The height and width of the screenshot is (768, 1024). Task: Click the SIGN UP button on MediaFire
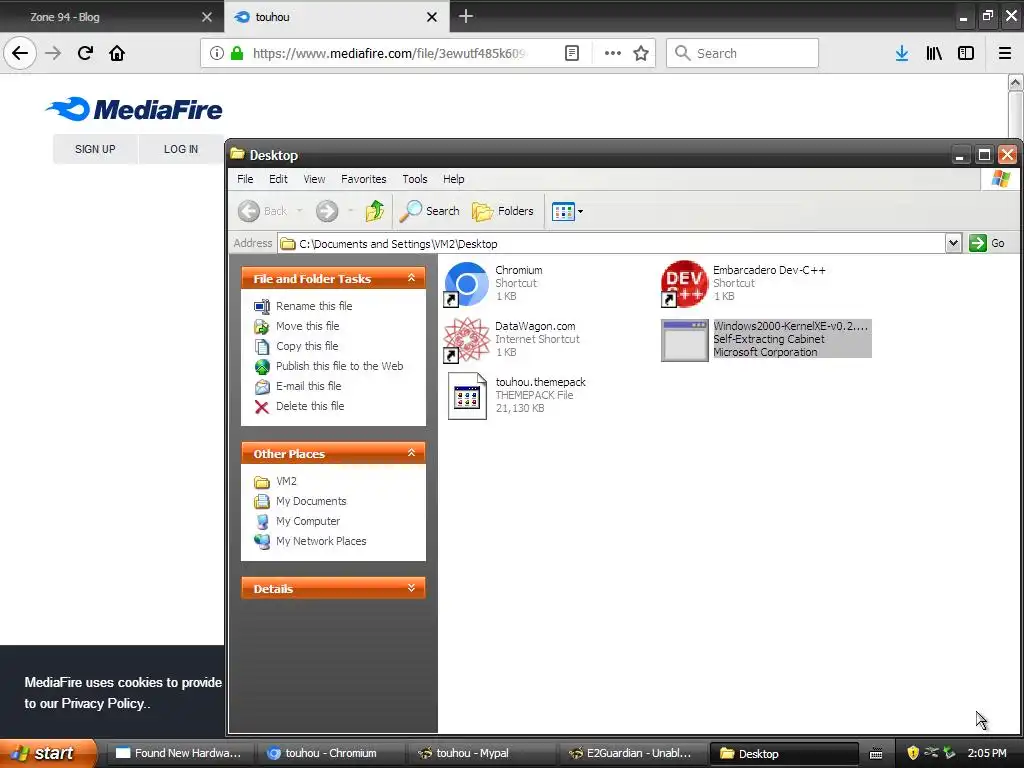[x=95, y=149]
